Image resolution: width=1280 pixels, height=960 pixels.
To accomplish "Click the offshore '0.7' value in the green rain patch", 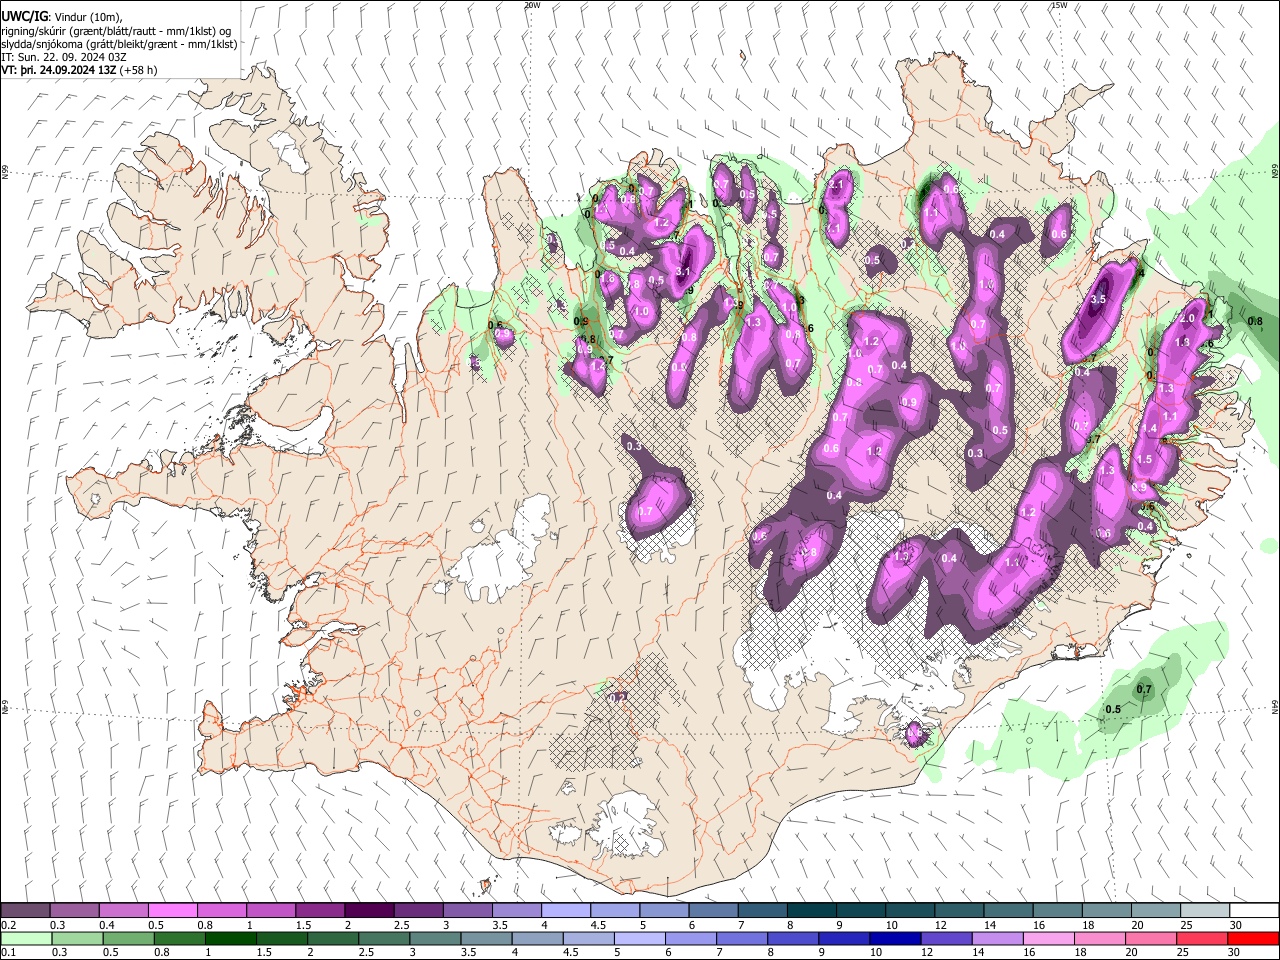I will tap(1145, 689).
